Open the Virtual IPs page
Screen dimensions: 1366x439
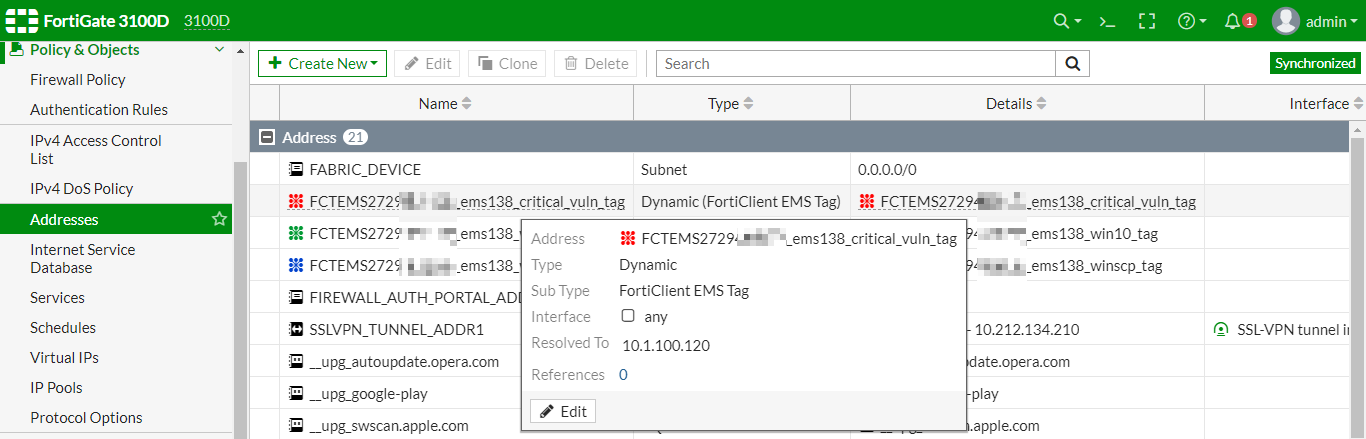pyautogui.click(x=64, y=358)
